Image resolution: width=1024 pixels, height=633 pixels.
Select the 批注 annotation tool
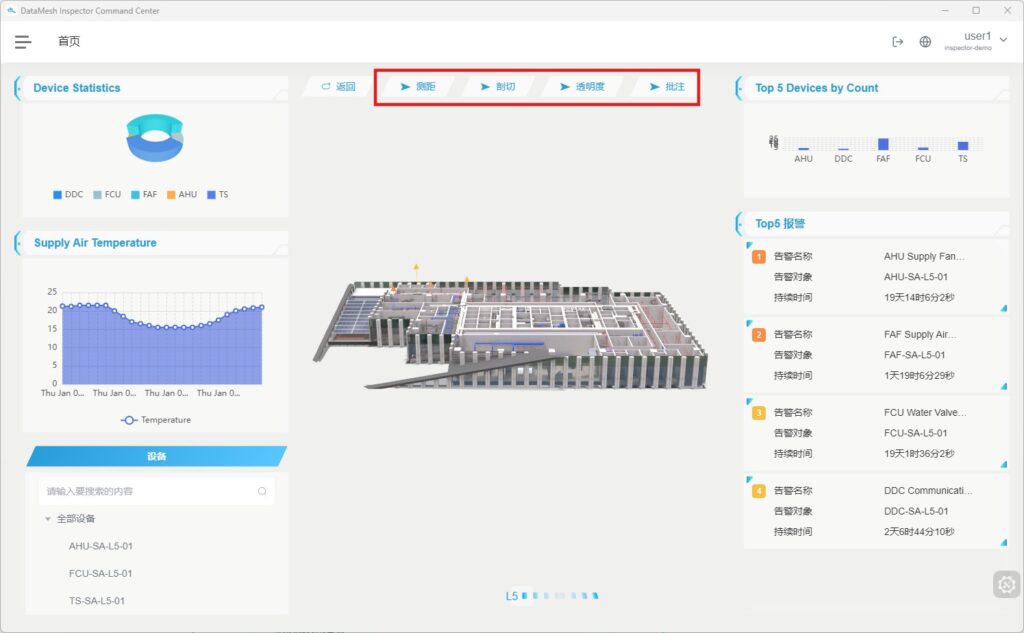click(667, 87)
